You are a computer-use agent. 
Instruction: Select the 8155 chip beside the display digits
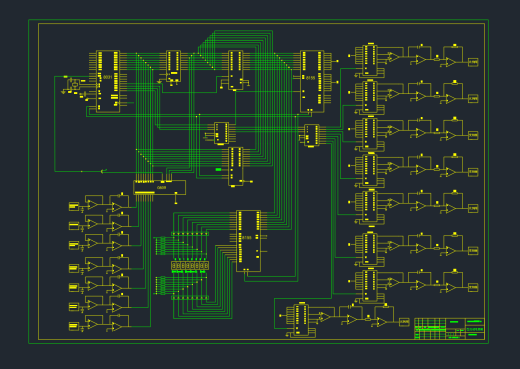coord(248,241)
